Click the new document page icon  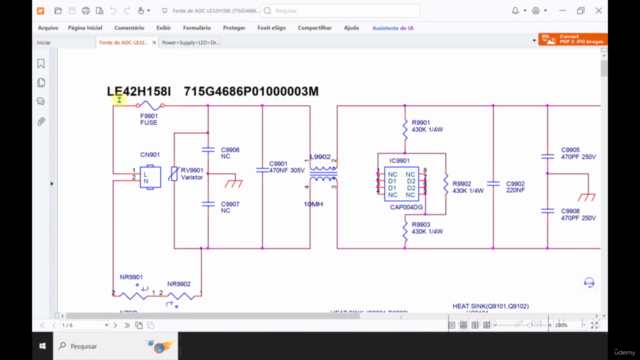[x=100, y=11]
